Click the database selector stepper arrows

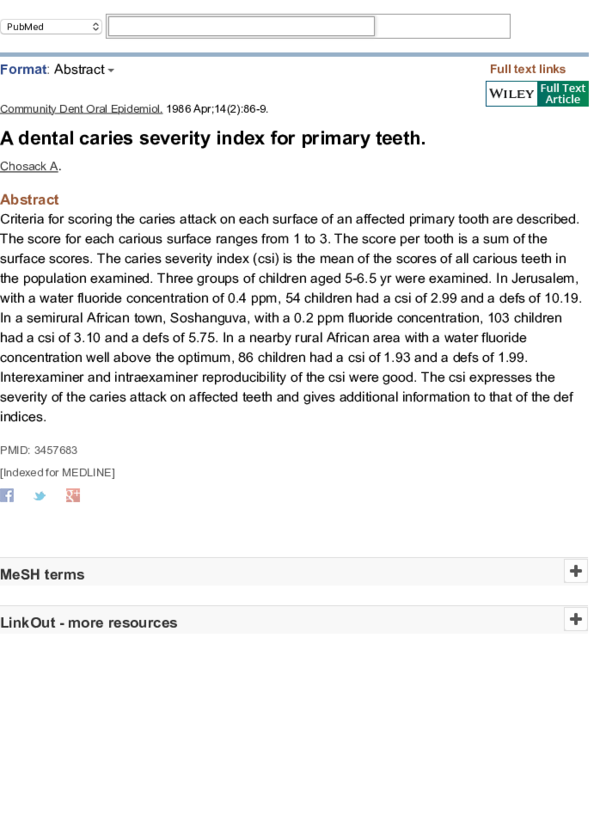point(95,26)
